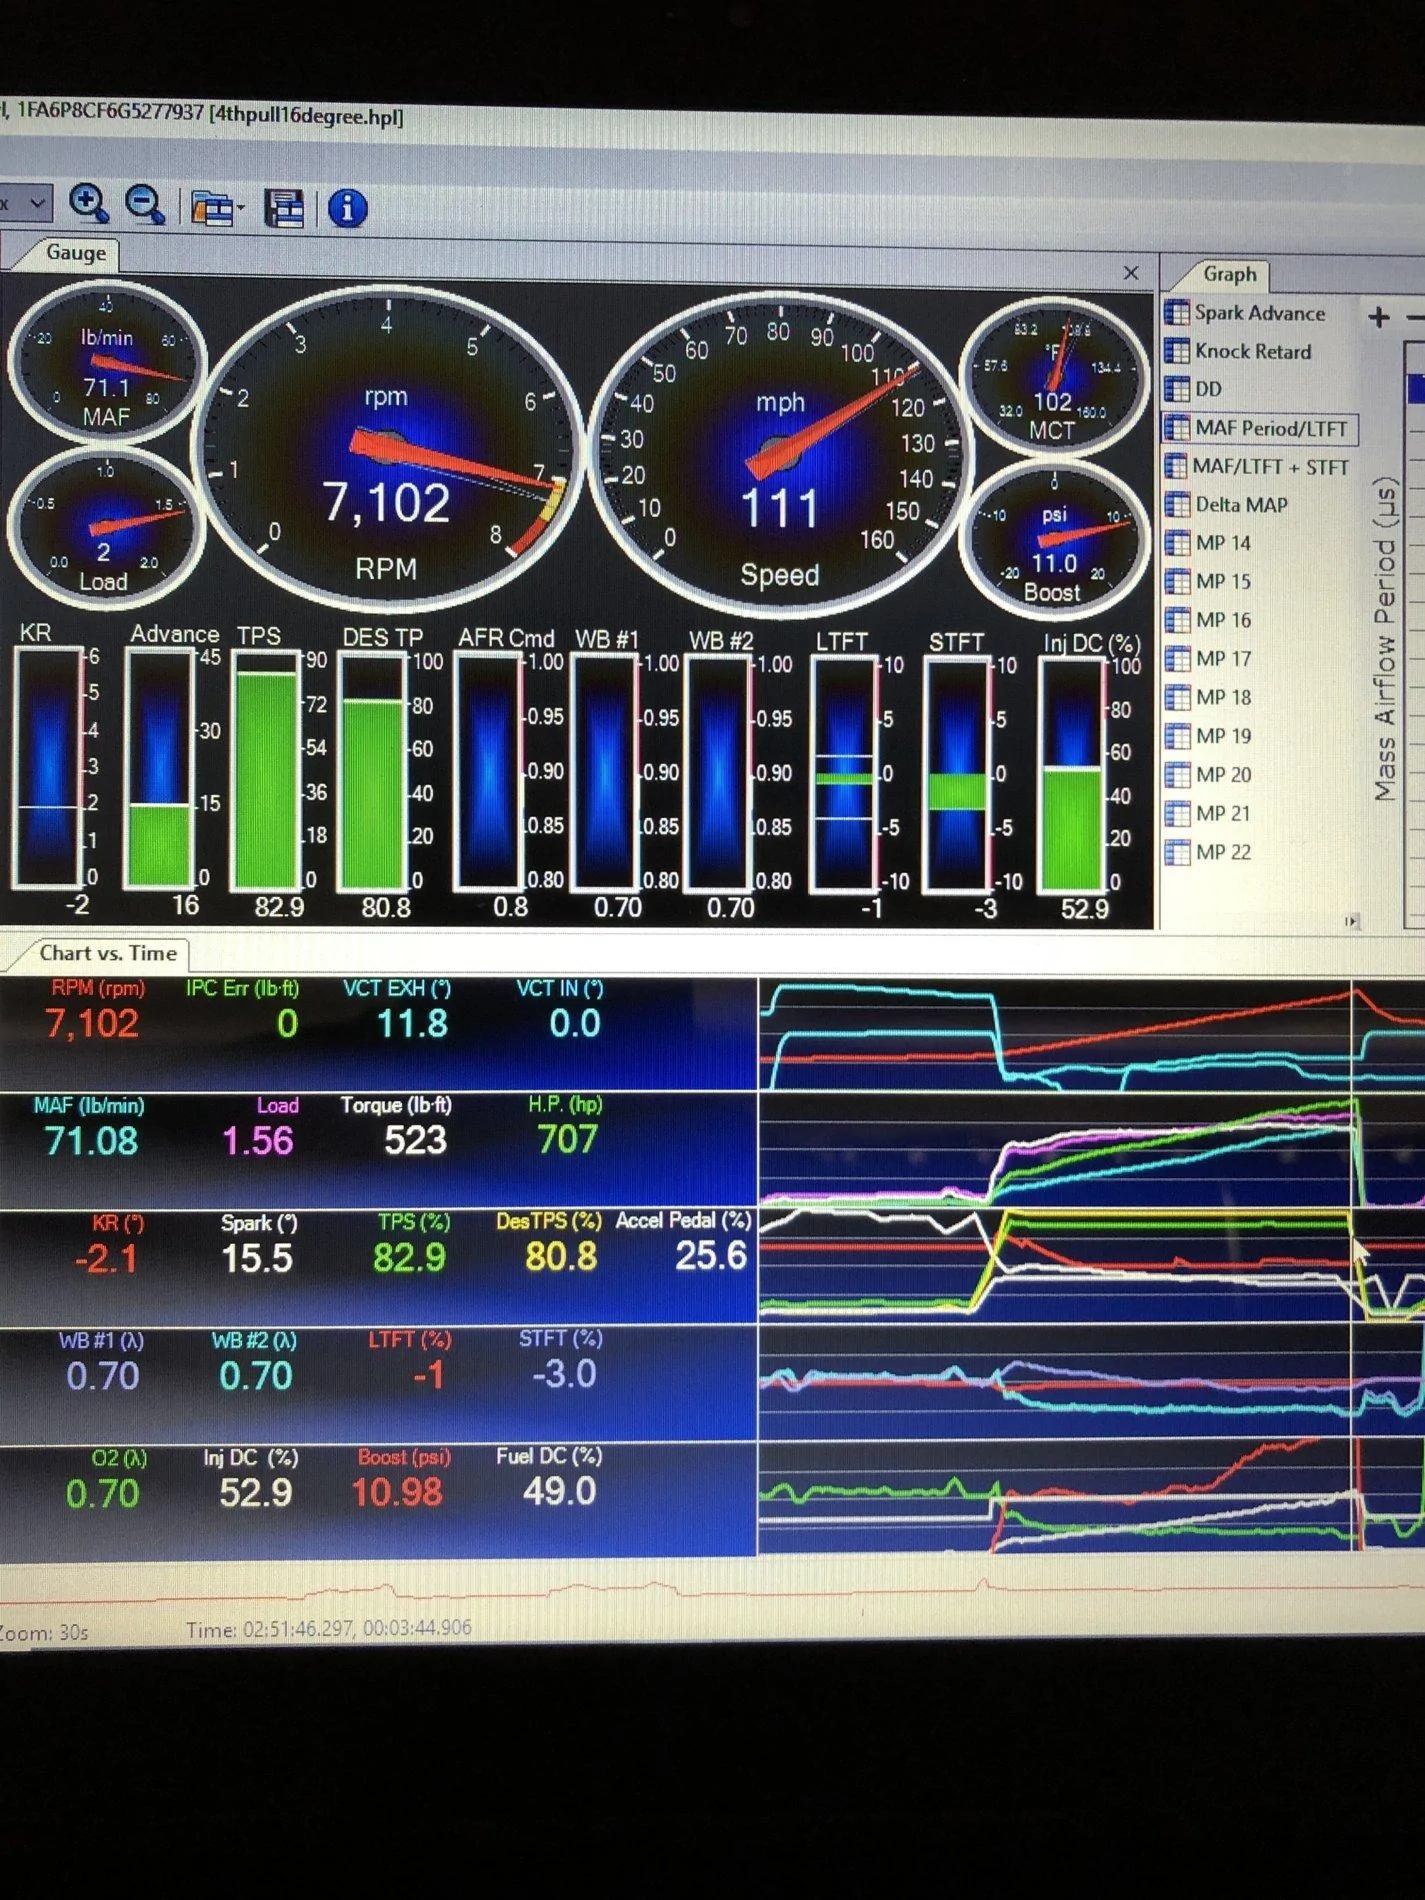Click the RPM tachometer gauge
This screenshot has height=1900, width=1425.
point(387,449)
